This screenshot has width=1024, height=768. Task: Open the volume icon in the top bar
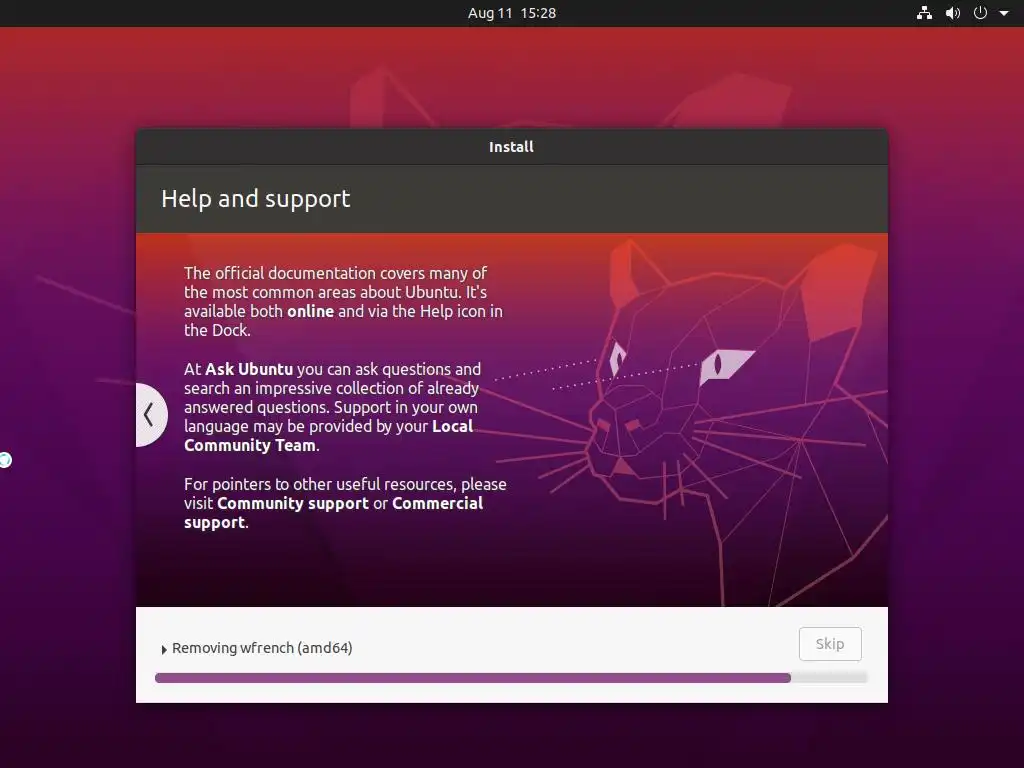pyautogui.click(x=953, y=13)
